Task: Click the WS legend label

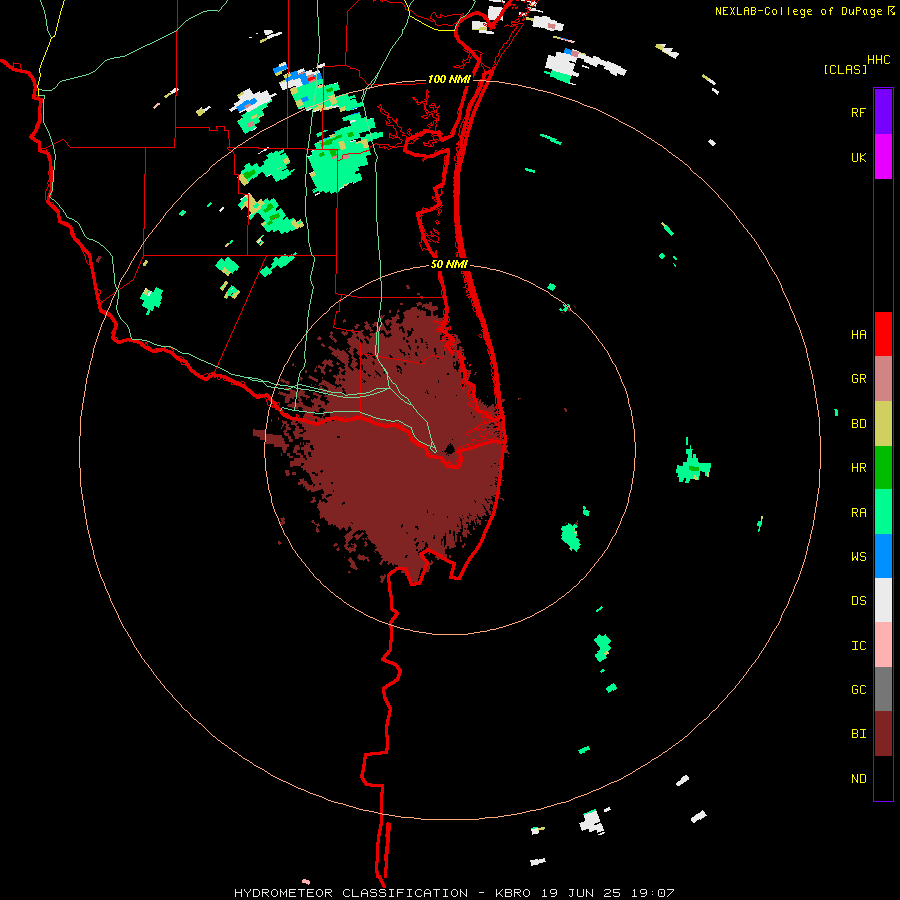Action: pos(858,557)
